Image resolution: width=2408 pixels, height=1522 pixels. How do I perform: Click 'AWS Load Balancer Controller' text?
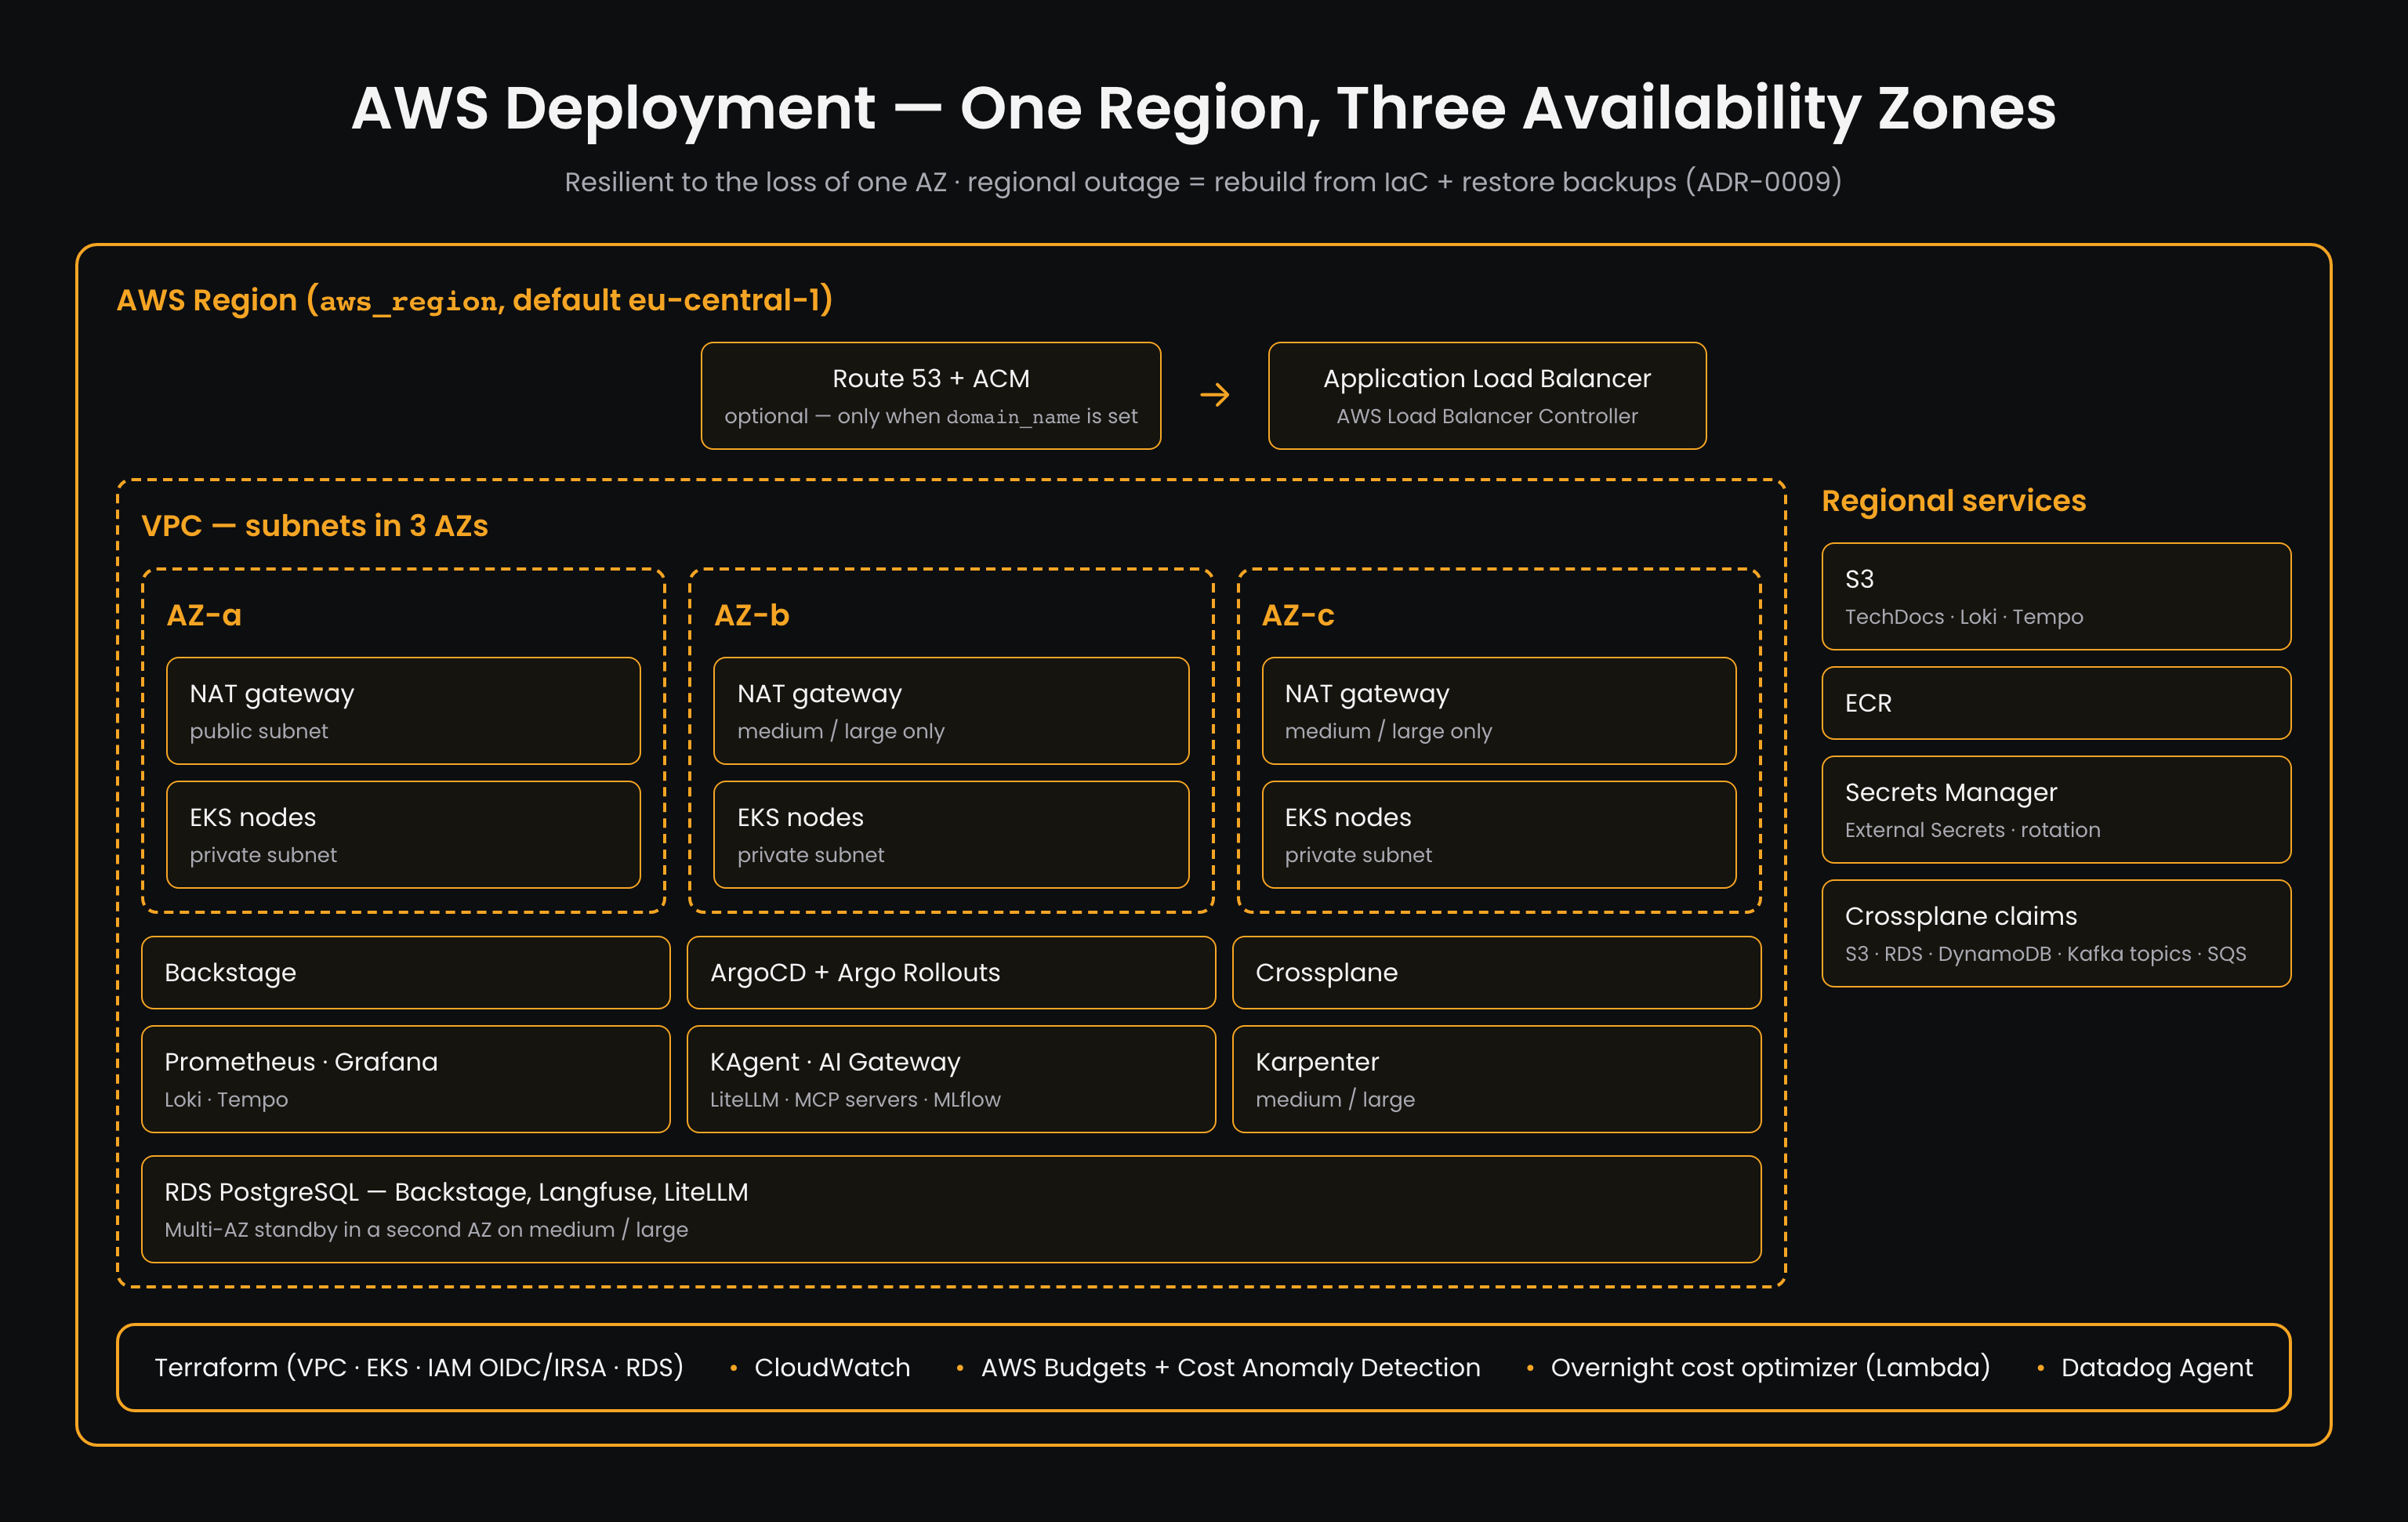tap(1487, 416)
